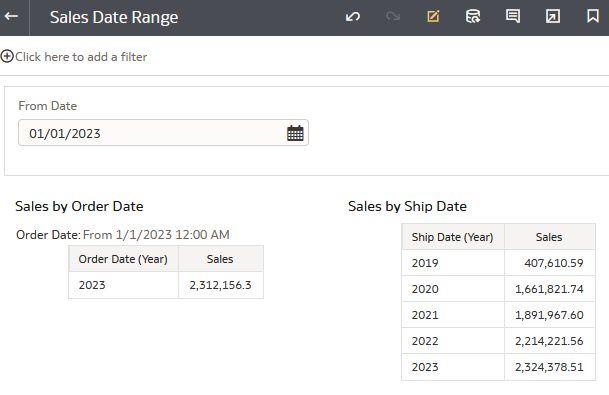
Task: Bookmark this workbook view
Action: pos(593,16)
